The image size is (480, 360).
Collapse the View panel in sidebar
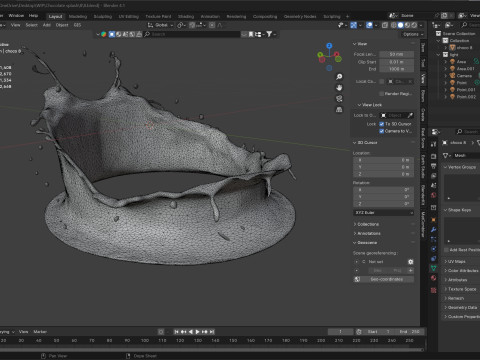(x=360, y=44)
